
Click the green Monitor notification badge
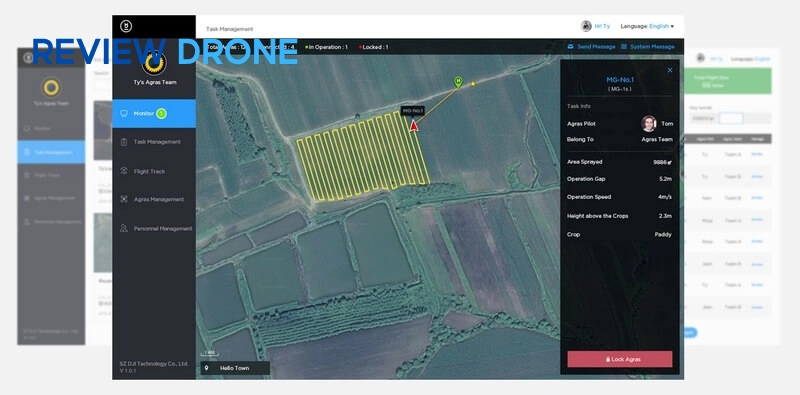(161, 113)
